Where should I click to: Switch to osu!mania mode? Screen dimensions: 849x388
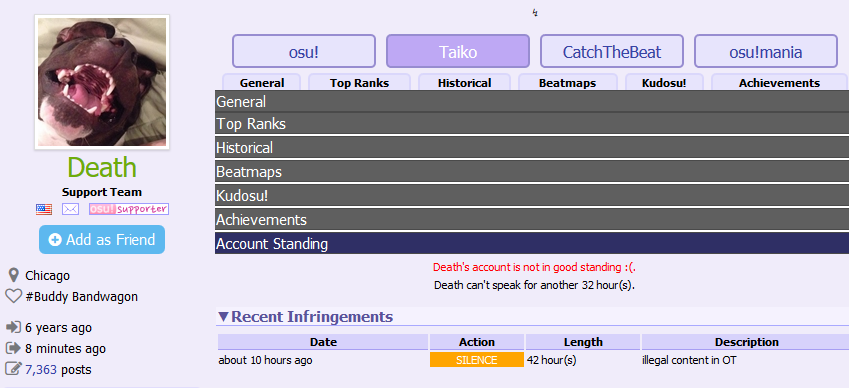click(766, 51)
